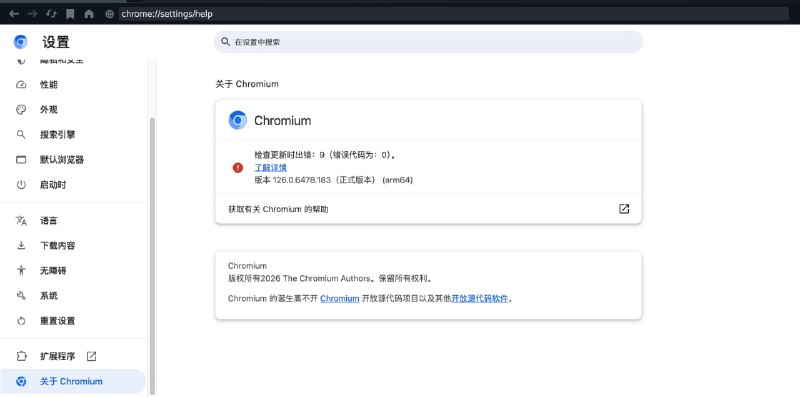Click the power icon next to 启动时
This screenshot has height=397, width=800.
point(21,185)
